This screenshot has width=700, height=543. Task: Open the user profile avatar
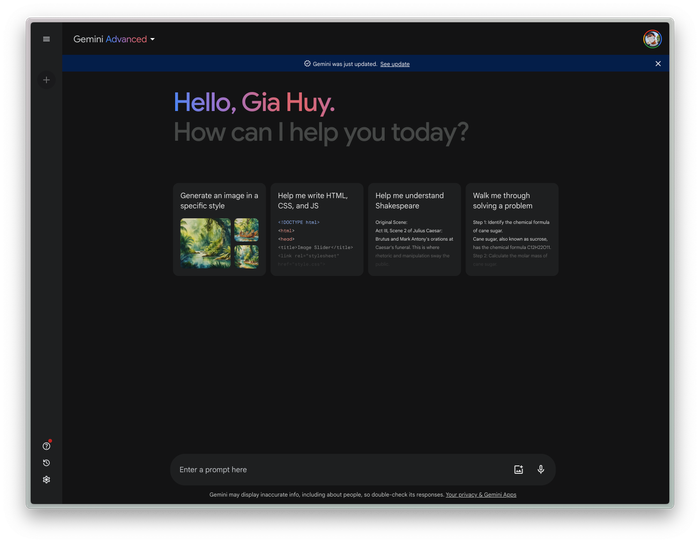coord(652,39)
